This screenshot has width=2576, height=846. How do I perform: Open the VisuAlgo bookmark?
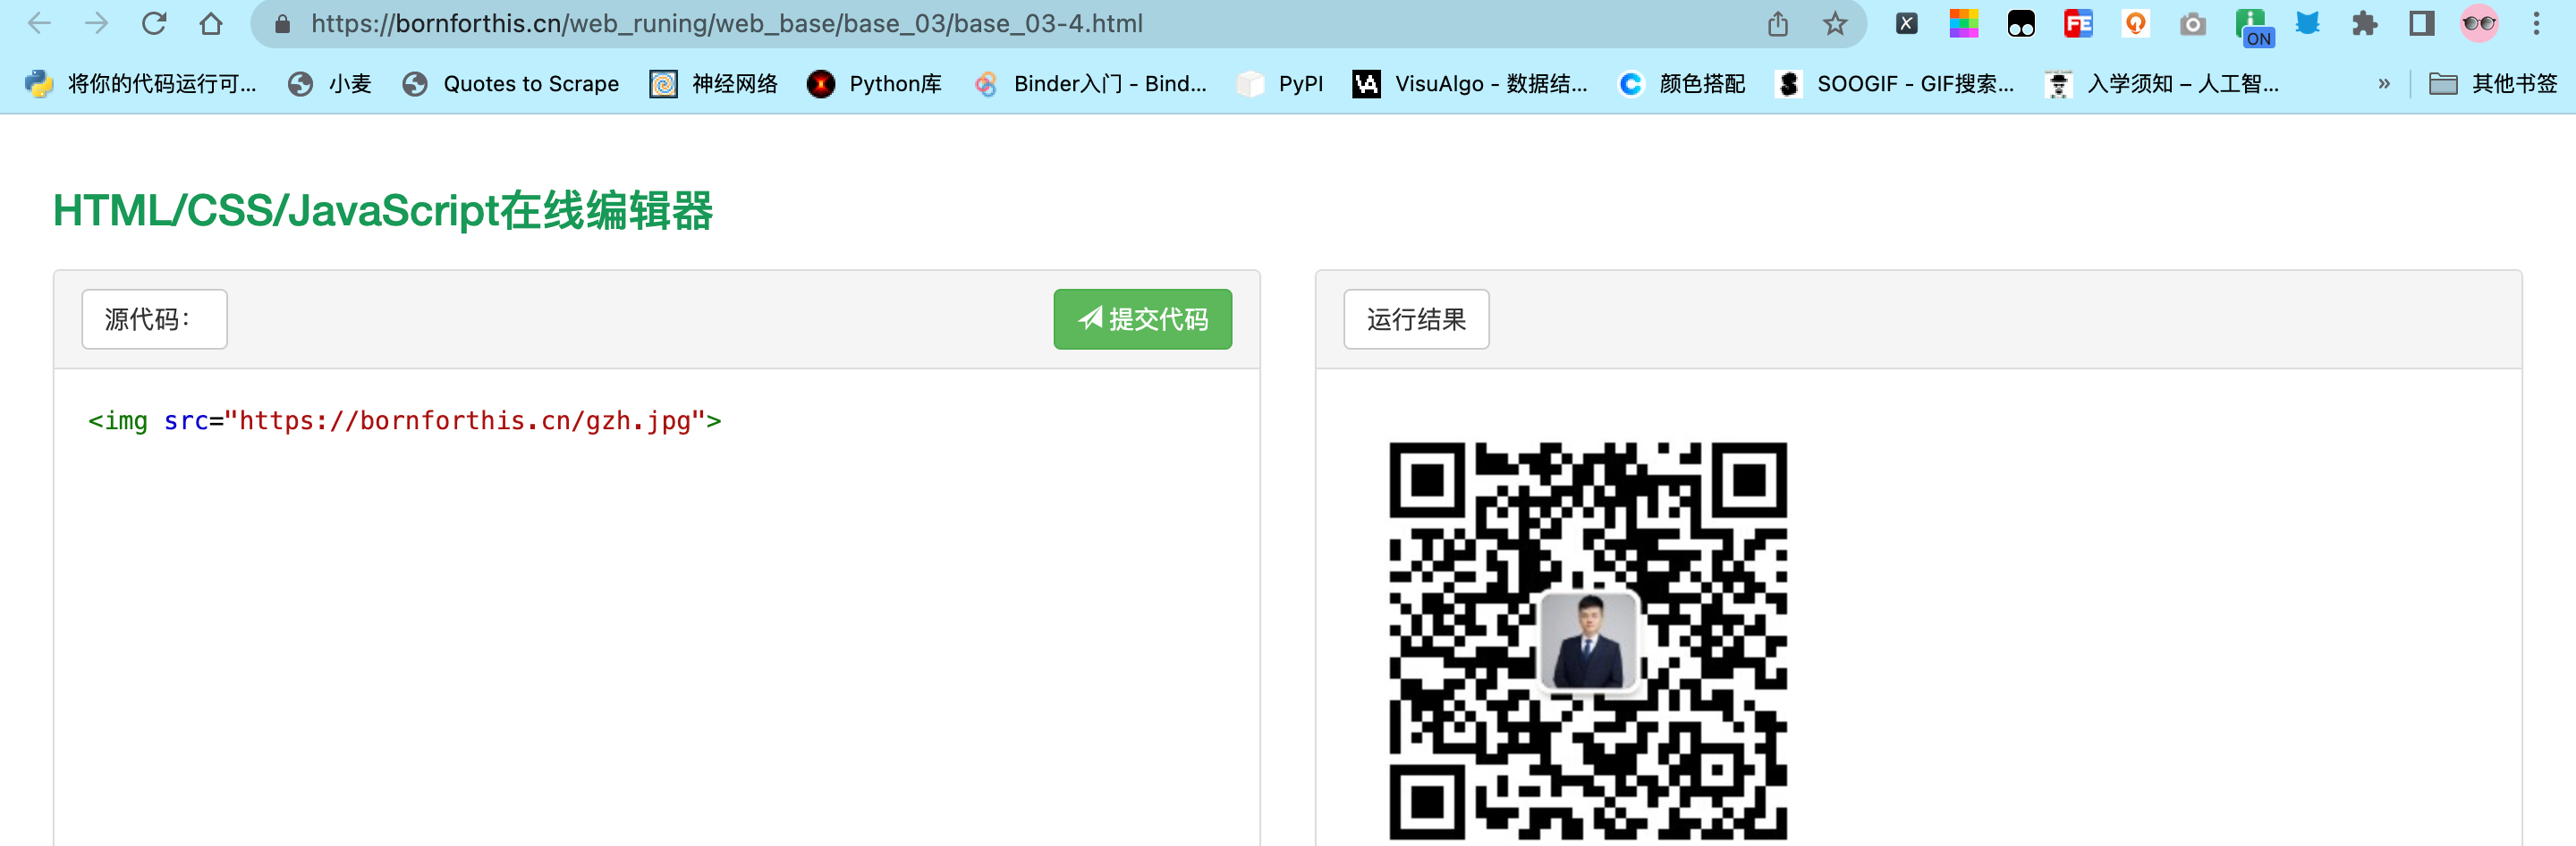pyautogui.click(x=1469, y=84)
